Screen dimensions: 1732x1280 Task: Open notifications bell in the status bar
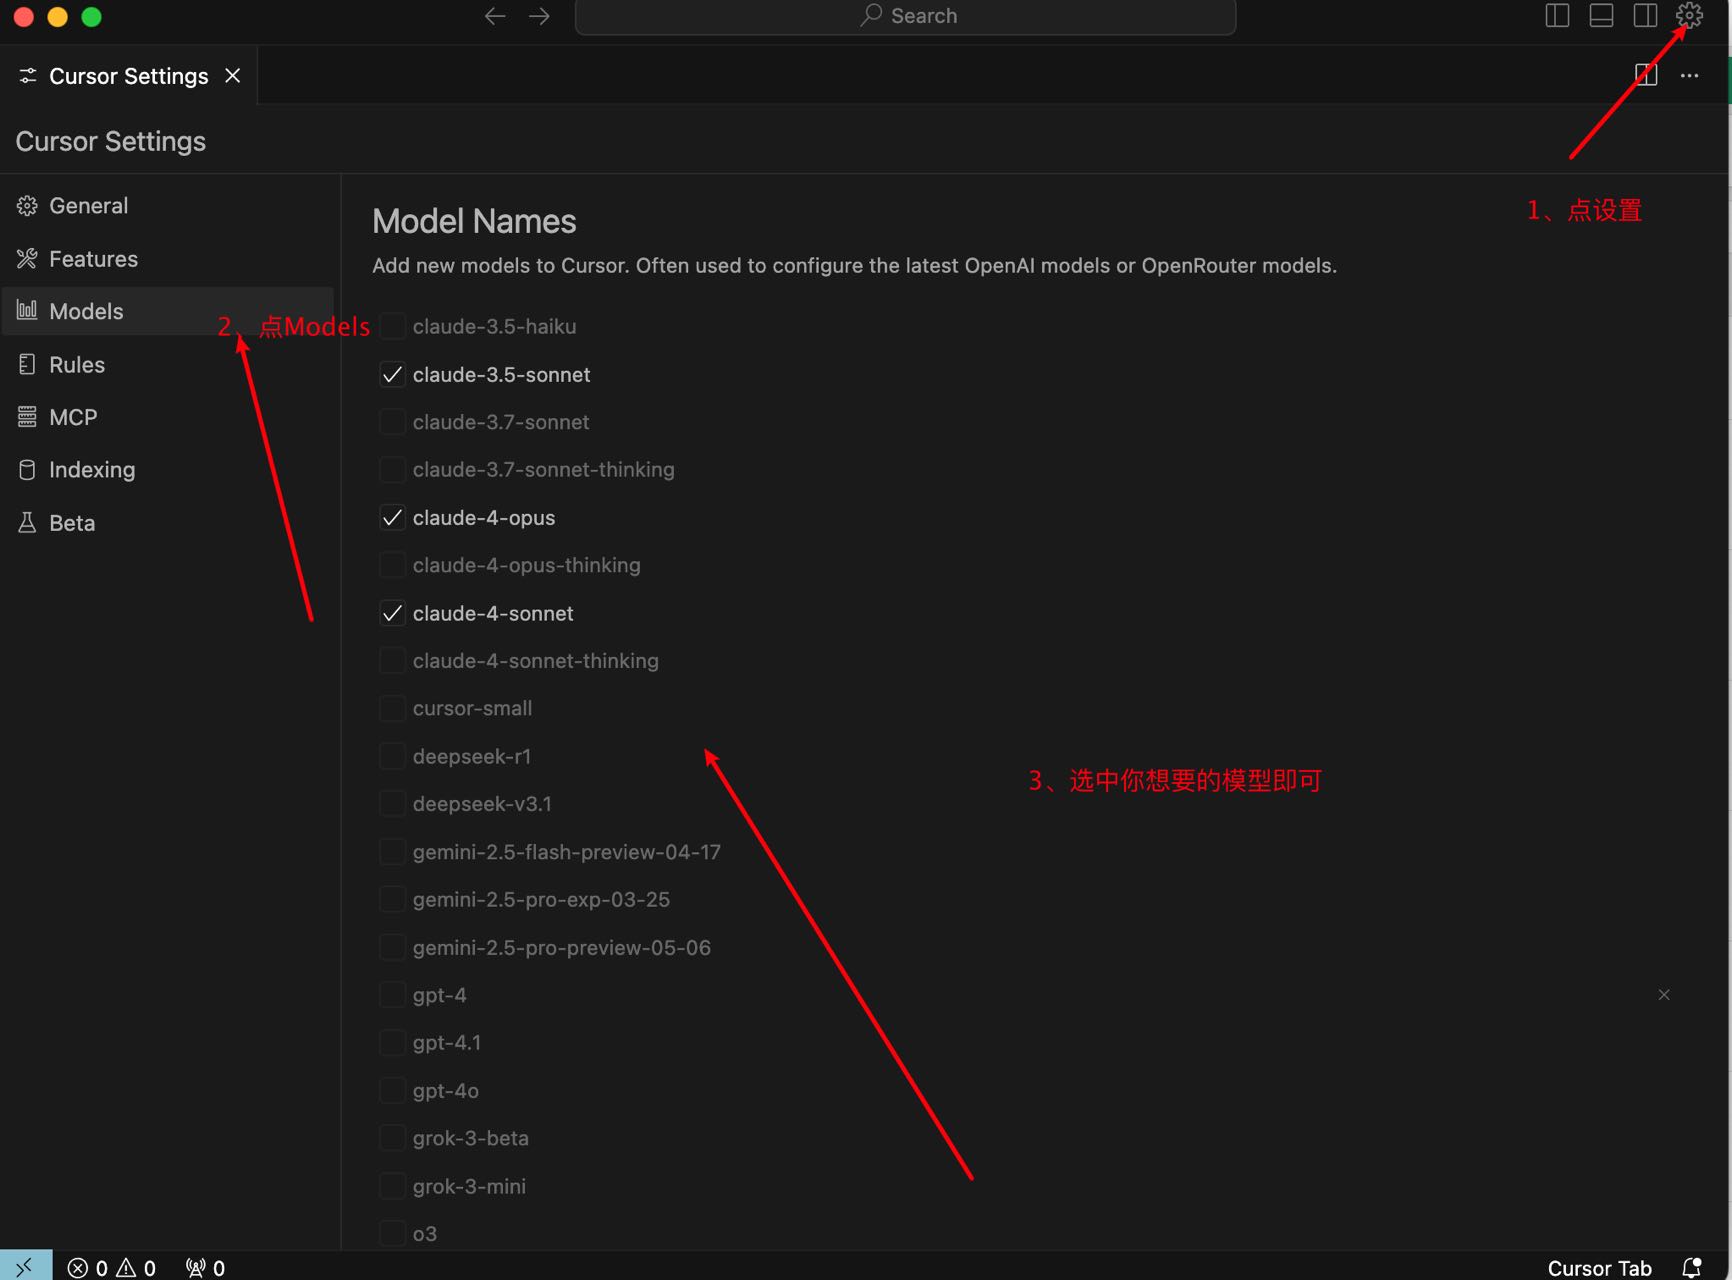click(1691, 1267)
